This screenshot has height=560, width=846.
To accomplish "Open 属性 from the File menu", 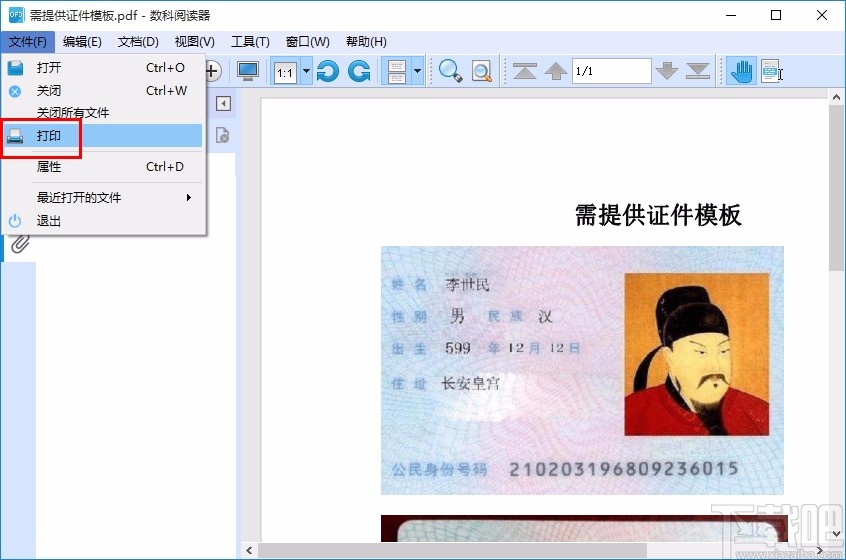I will point(103,167).
